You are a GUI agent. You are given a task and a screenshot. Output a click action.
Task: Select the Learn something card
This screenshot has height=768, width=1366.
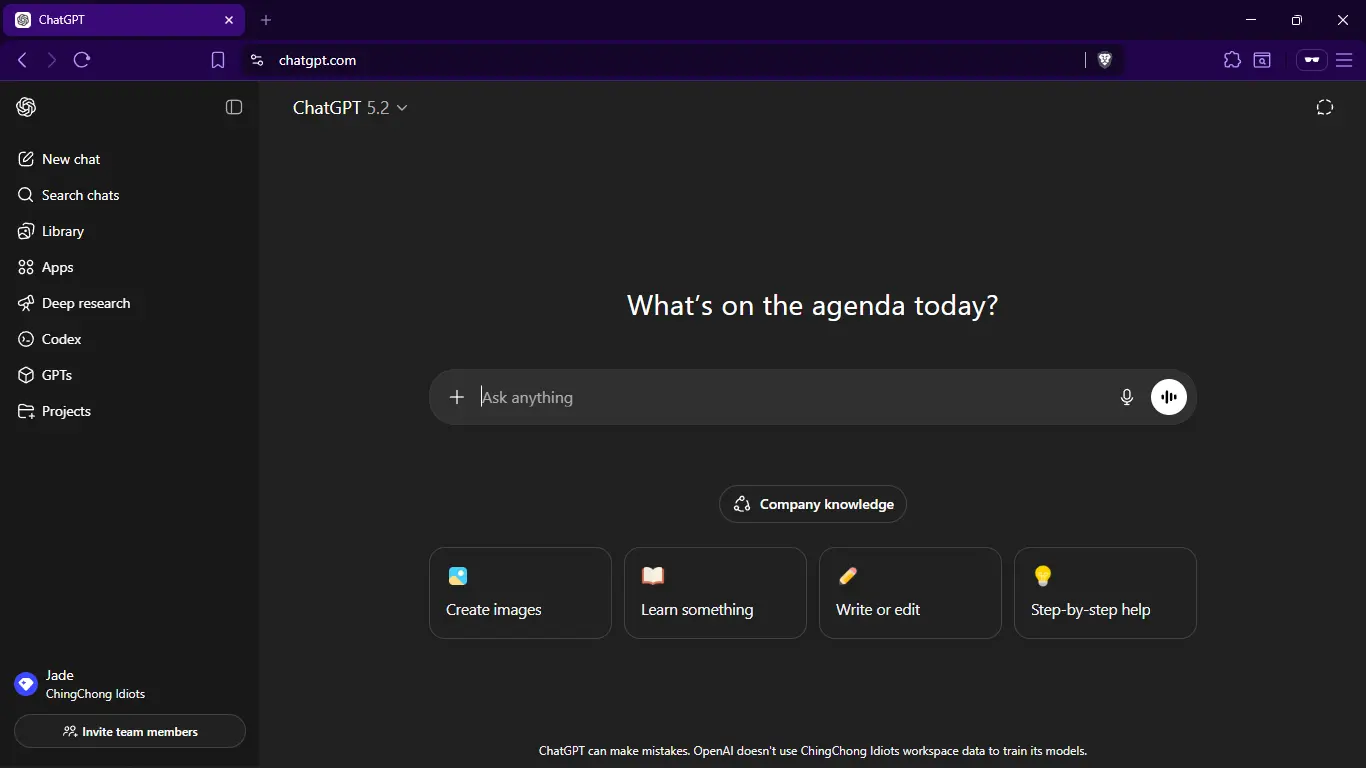point(715,593)
